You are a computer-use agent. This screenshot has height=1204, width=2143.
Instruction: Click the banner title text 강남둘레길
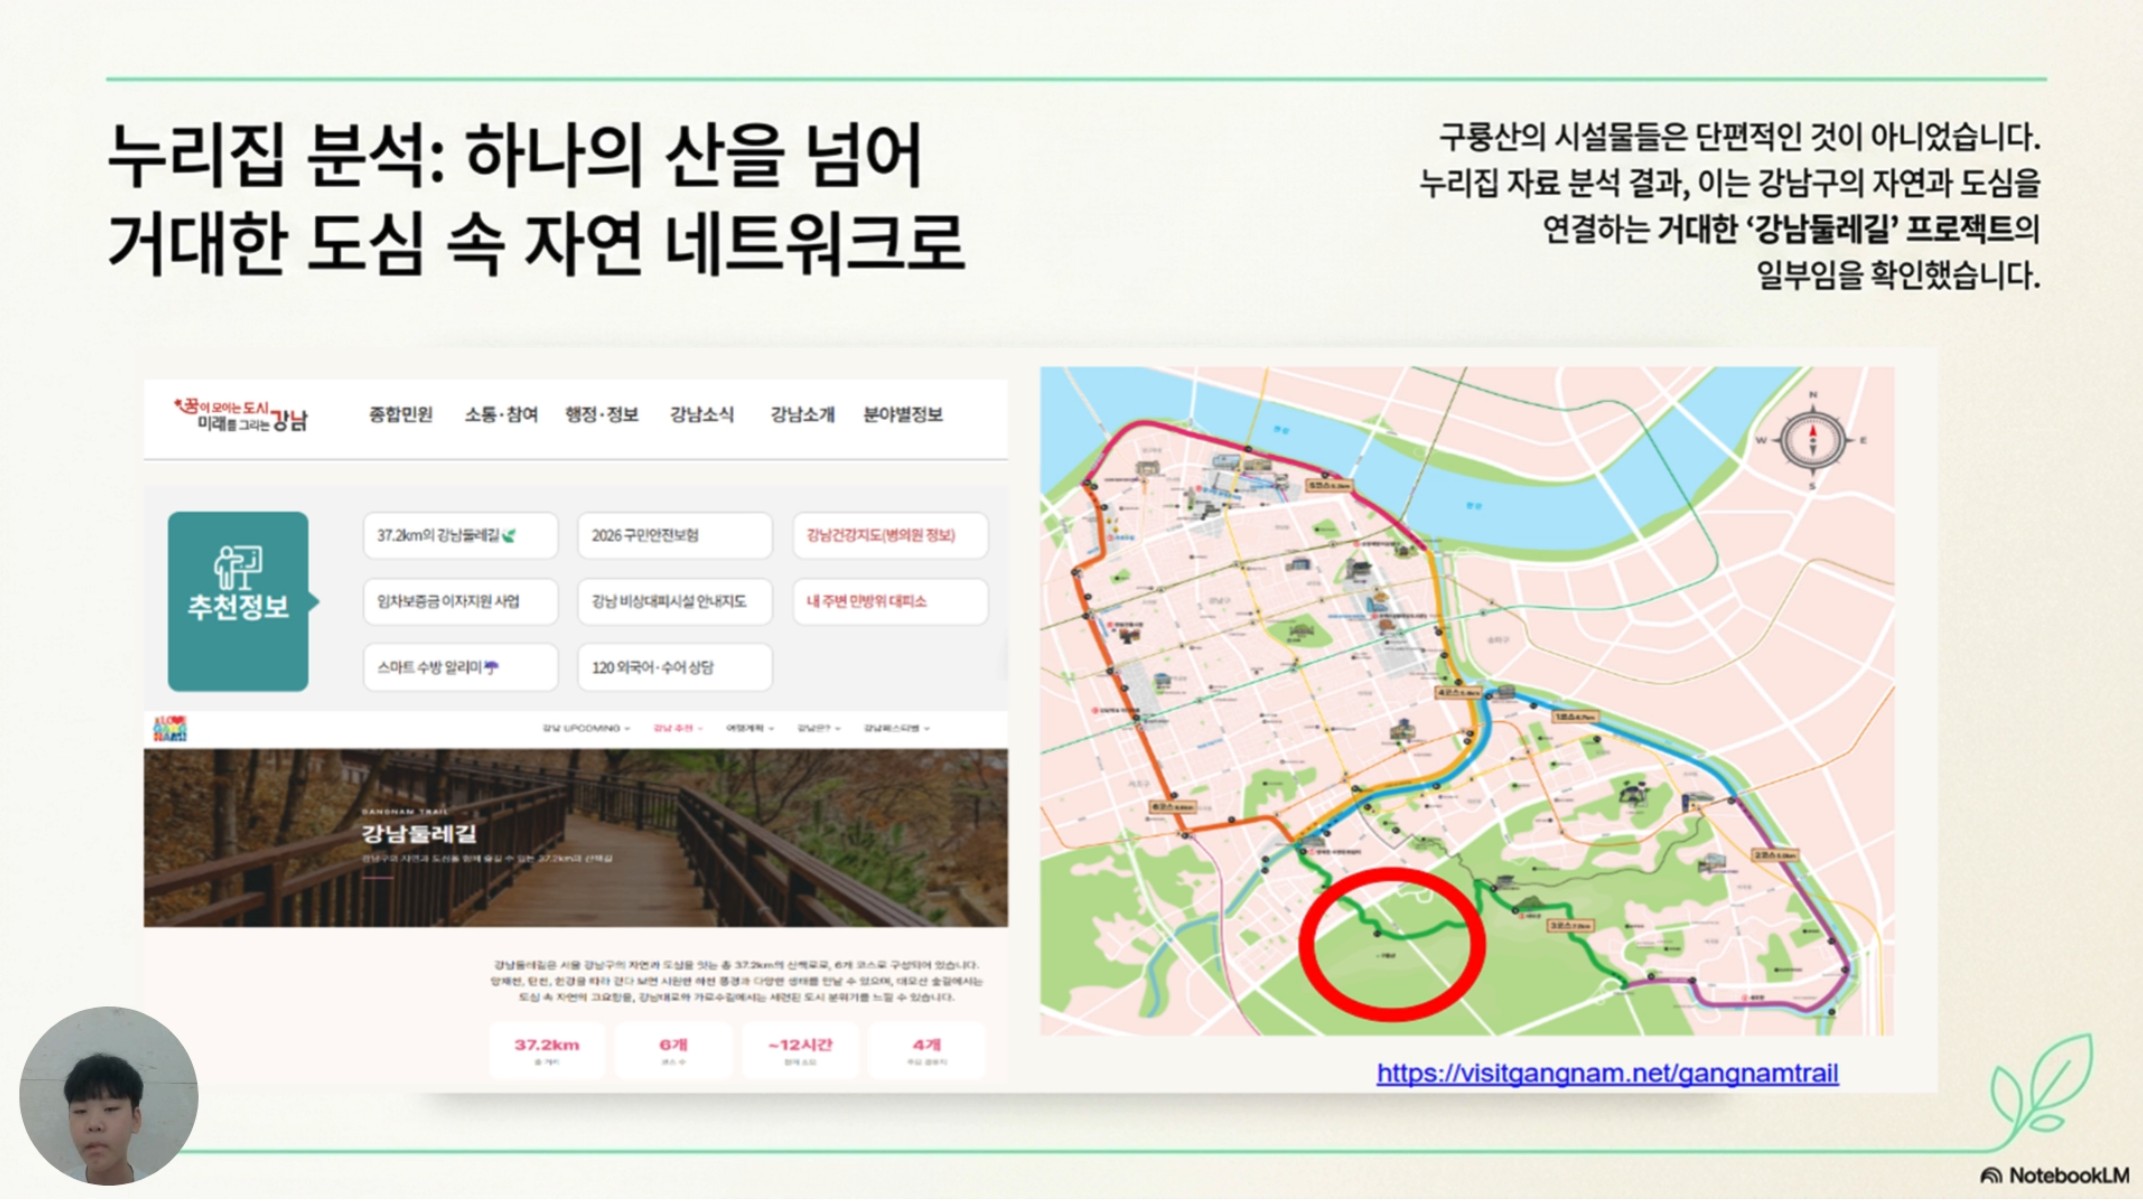(x=419, y=833)
